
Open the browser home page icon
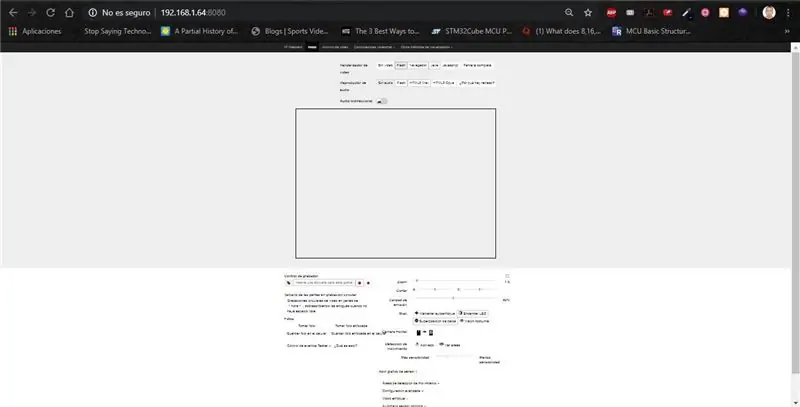[69, 13]
